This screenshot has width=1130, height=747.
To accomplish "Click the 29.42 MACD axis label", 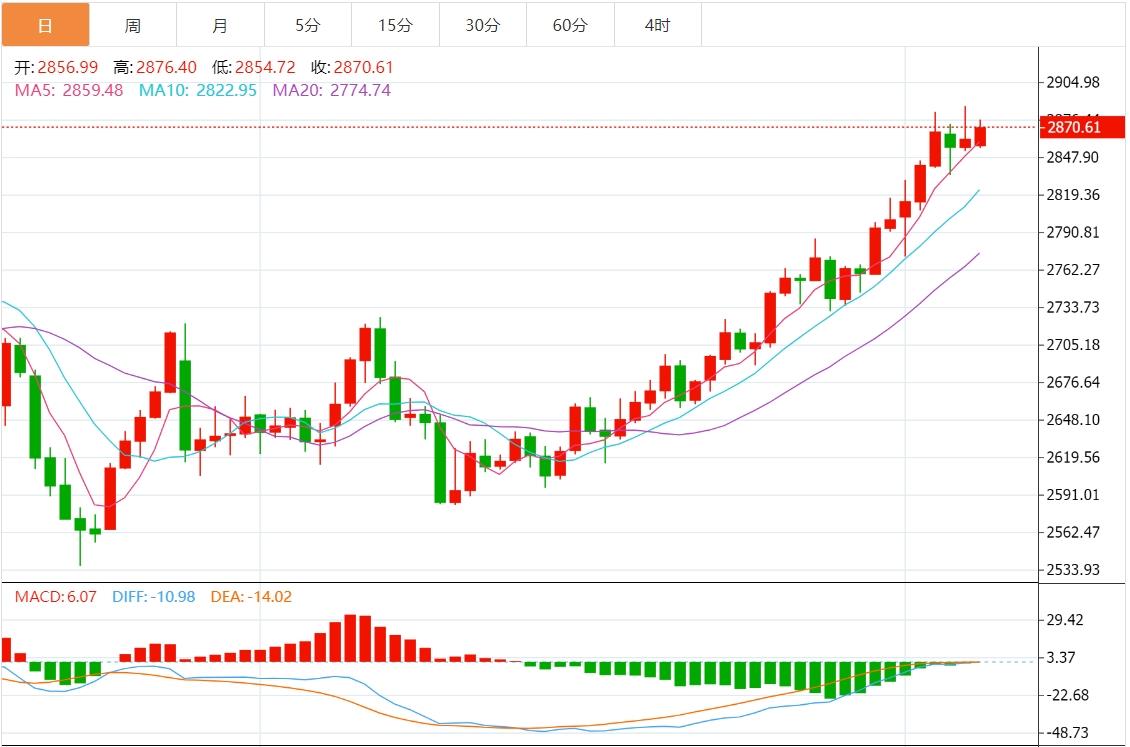I will pyautogui.click(x=1064, y=620).
